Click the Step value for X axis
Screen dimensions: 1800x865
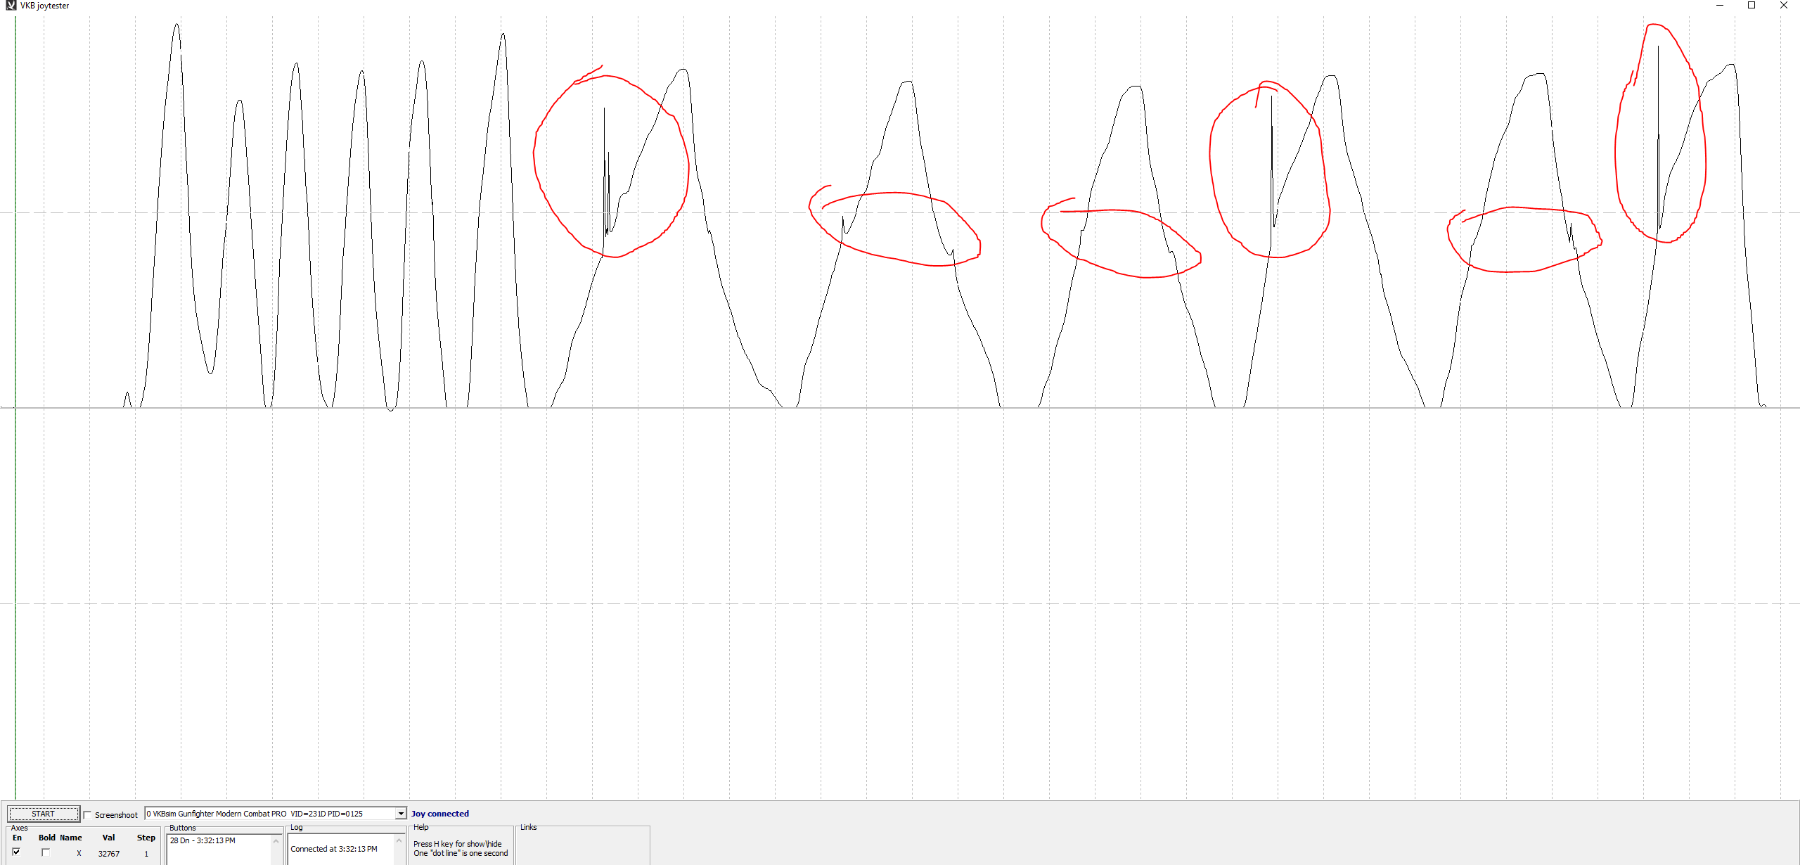[x=146, y=854]
